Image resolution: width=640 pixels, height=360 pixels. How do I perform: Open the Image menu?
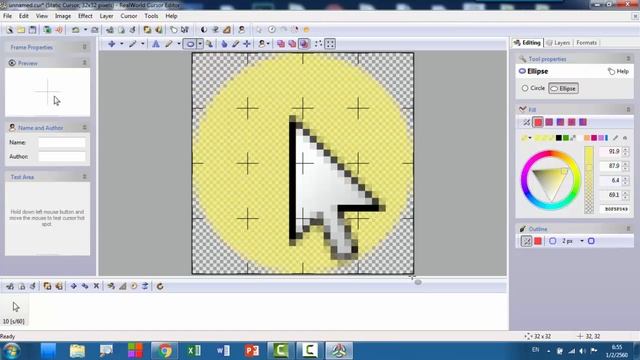click(63, 16)
